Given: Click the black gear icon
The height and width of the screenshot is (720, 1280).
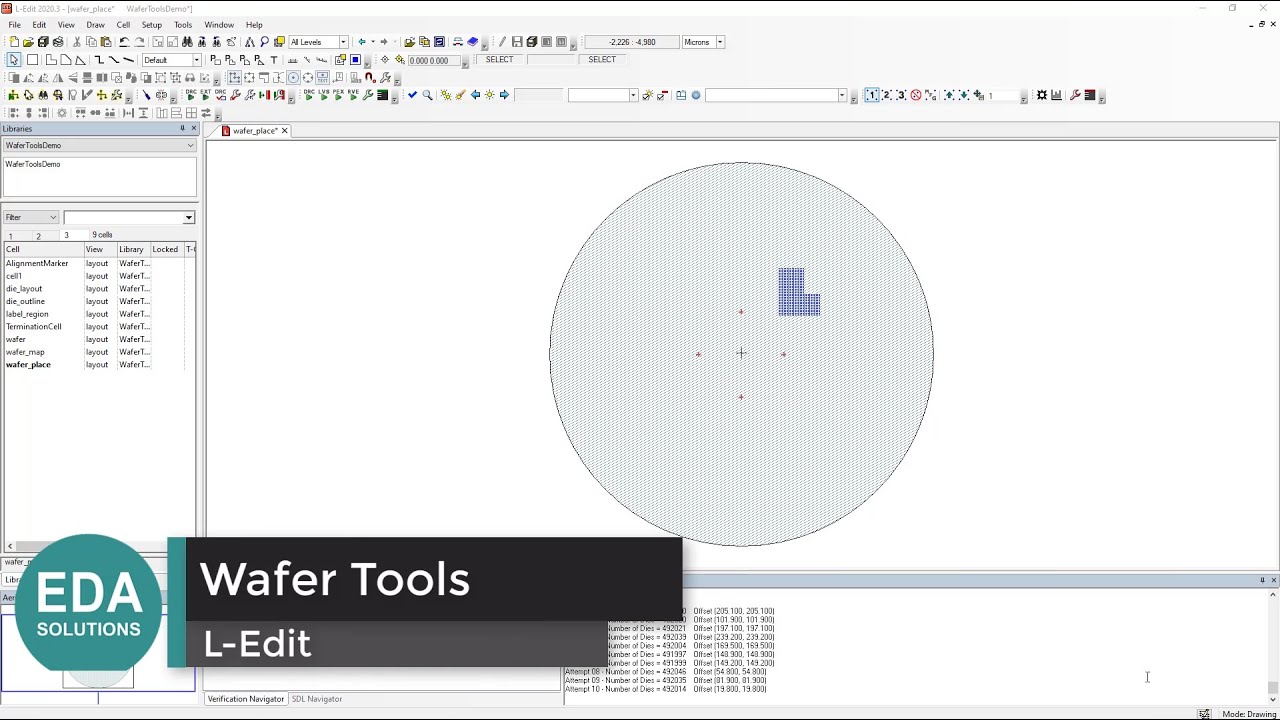Looking at the screenshot, I should [x=1041, y=95].
